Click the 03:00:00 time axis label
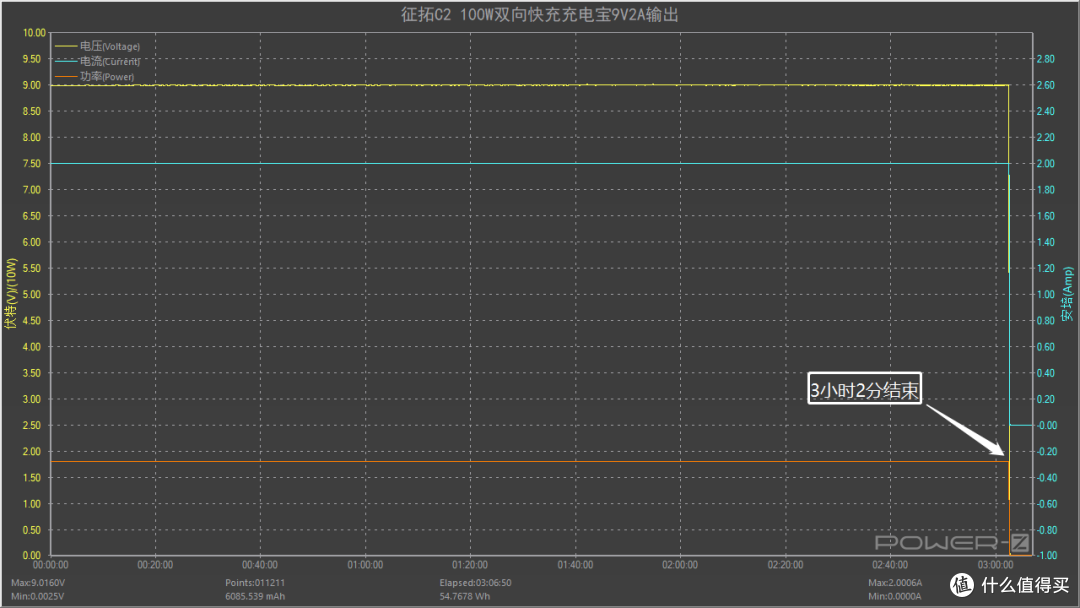This screenshot has height=608, width=1080. pyautogui.click(x=995, y=565)
